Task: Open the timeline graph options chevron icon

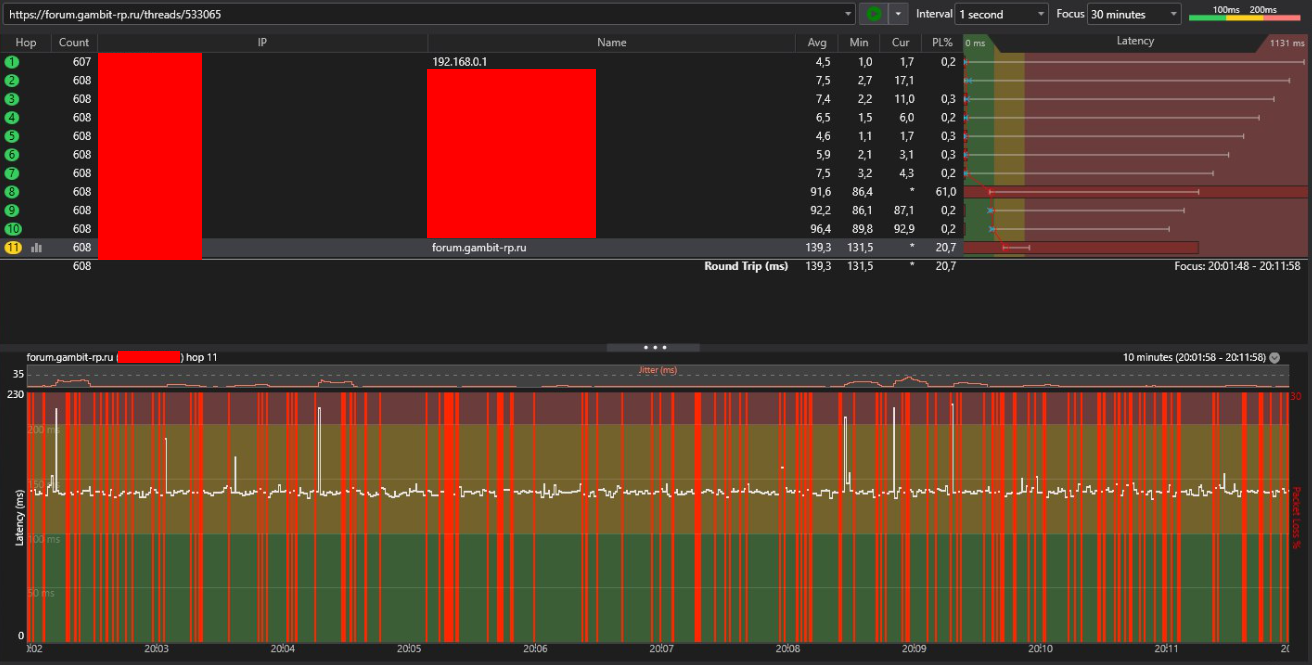Action: pos(1274,357)
